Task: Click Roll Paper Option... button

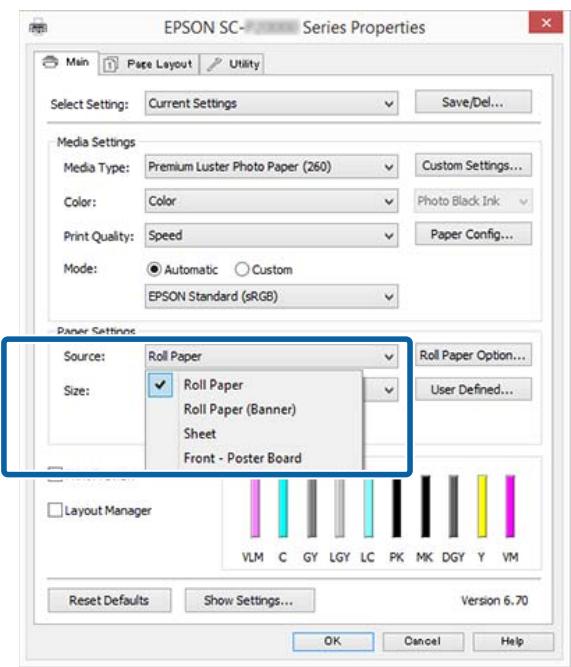Action: tap(473, 355)
